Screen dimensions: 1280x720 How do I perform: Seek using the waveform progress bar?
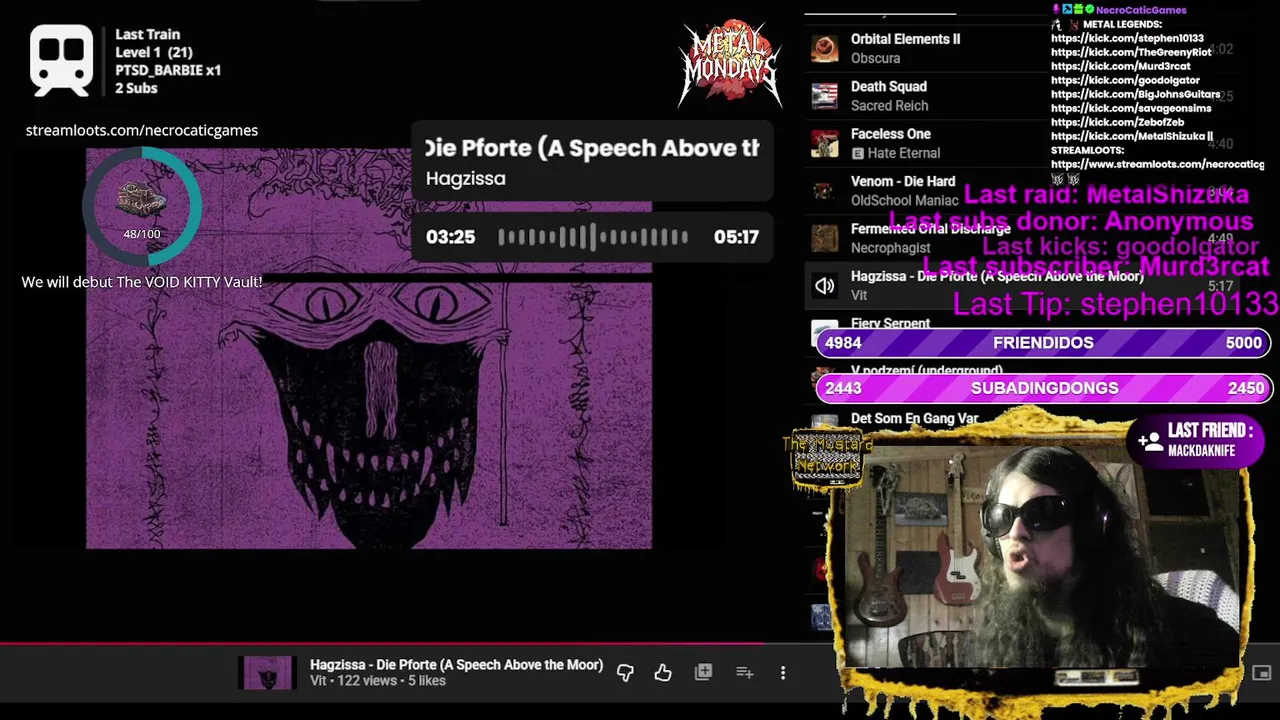coord(593,237)
